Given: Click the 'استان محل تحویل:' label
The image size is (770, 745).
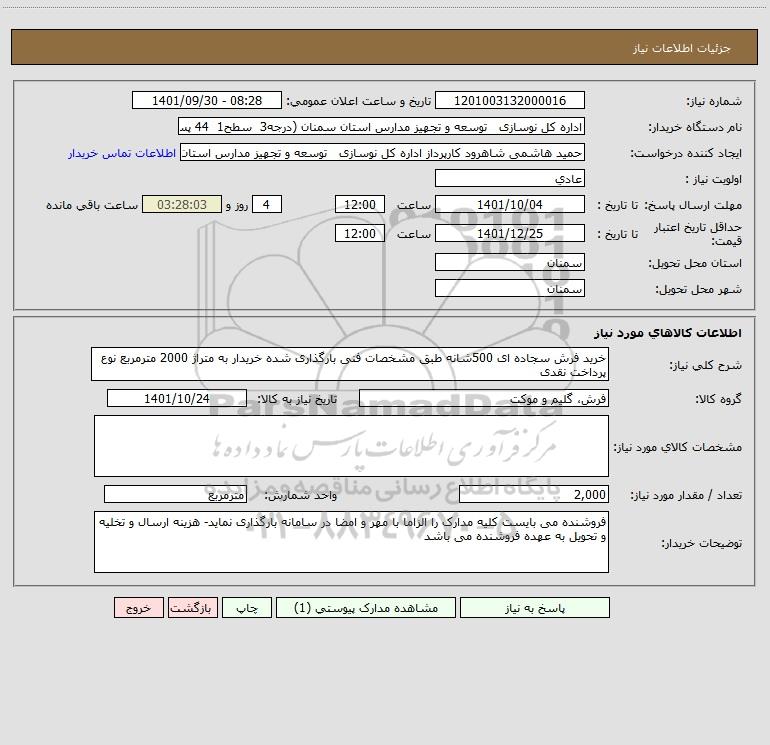Looking at the screenshot, I should (x=695, y=264).
